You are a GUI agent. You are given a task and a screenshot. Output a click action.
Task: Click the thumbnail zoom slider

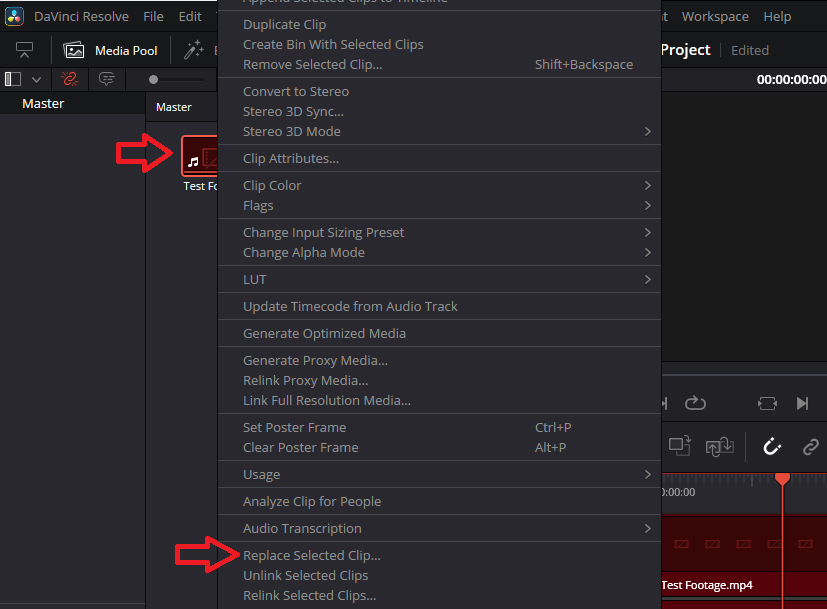coord(153,78)
